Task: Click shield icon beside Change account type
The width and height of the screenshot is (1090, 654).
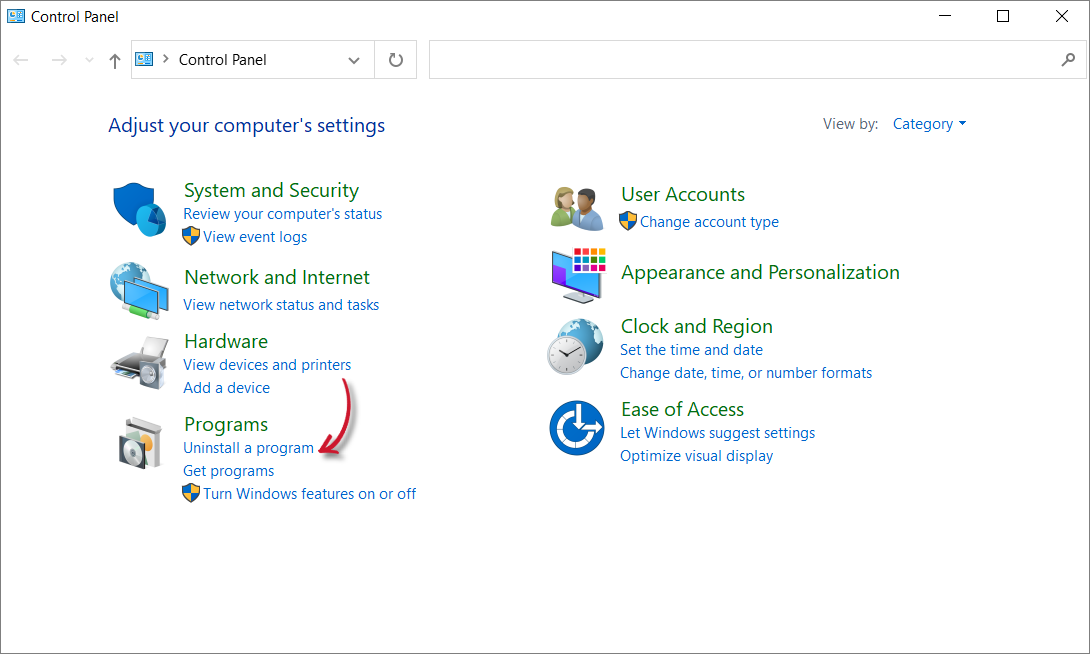Action: coord(628,221)
